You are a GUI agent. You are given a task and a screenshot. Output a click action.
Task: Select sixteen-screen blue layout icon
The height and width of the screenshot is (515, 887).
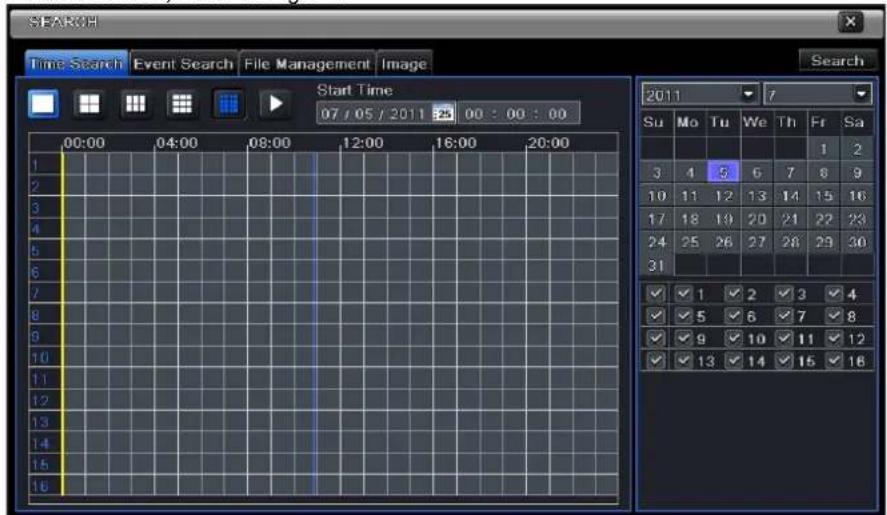tap(229, 104)
